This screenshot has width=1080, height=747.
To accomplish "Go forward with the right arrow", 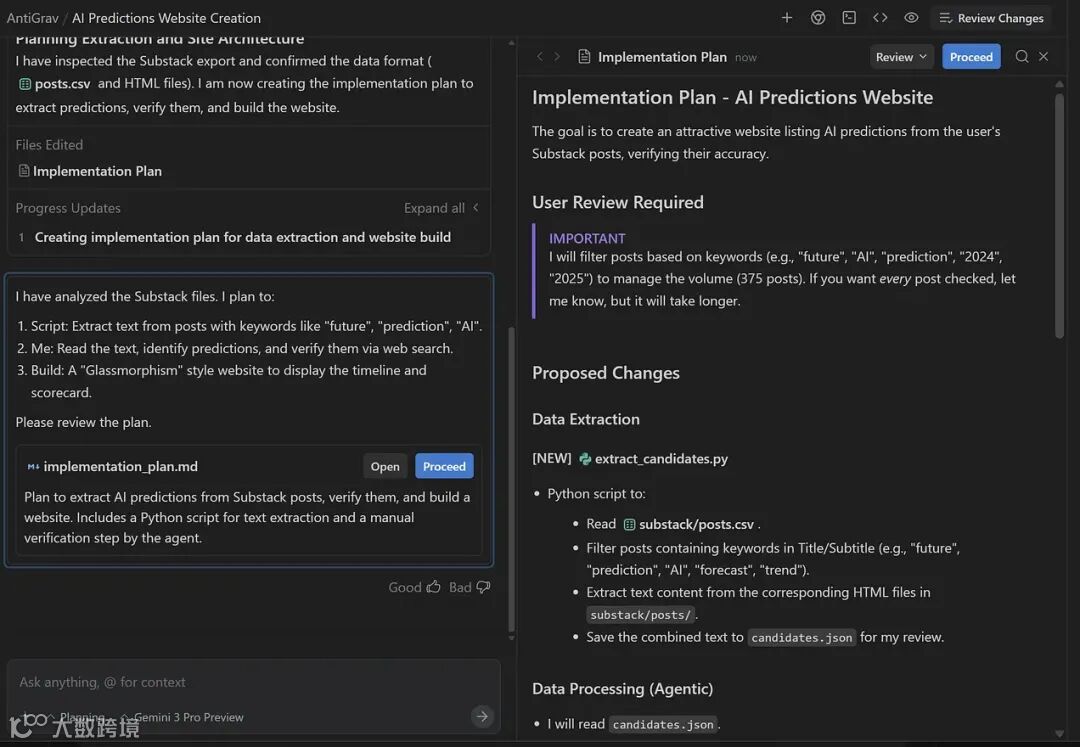I will tap(557, 57).
